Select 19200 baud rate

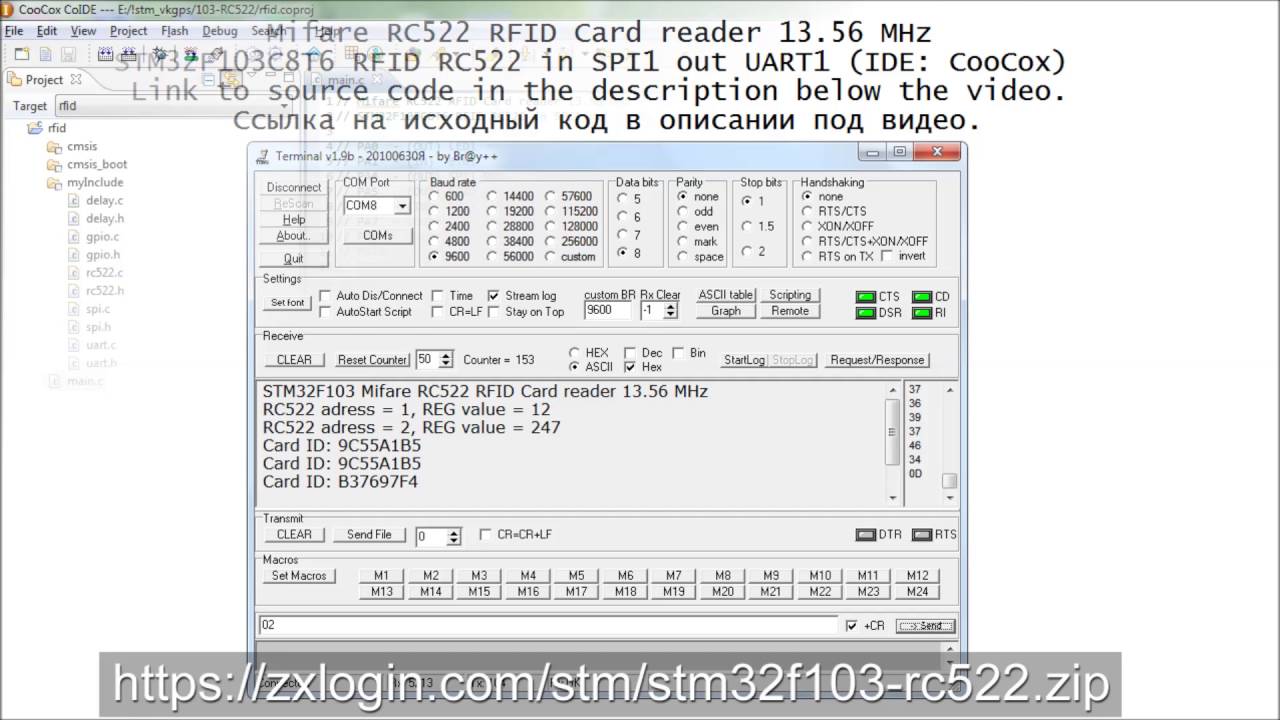(492, 212)
